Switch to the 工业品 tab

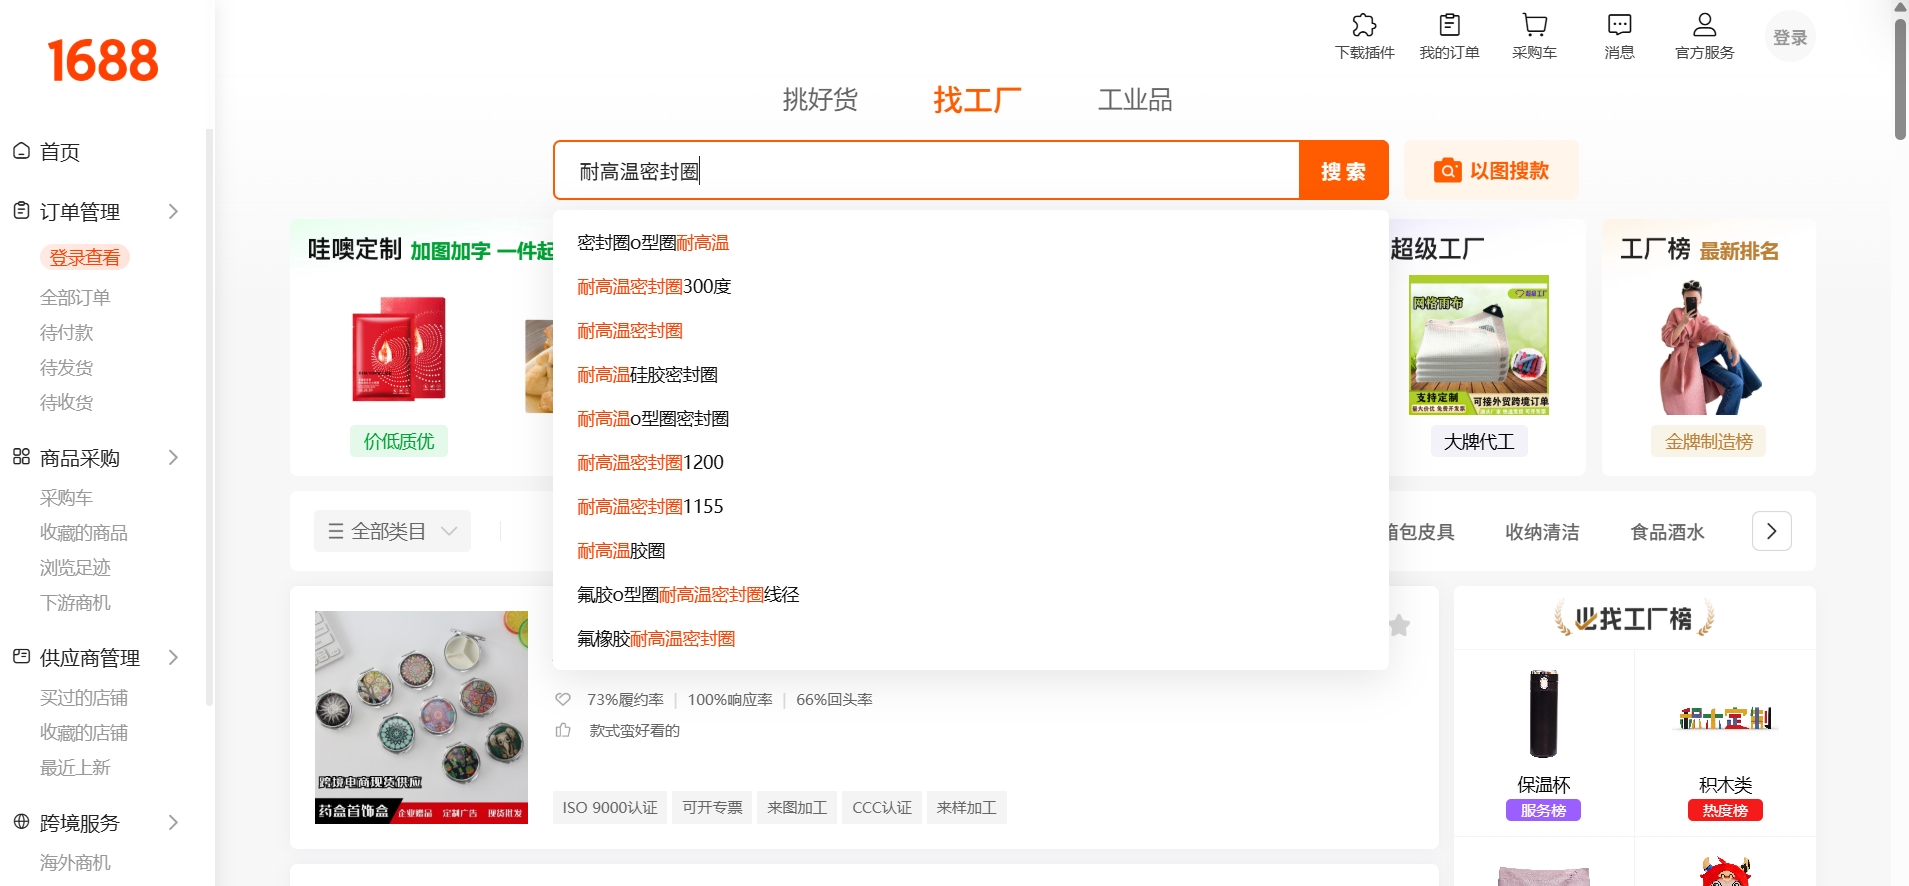[1135, 100]
